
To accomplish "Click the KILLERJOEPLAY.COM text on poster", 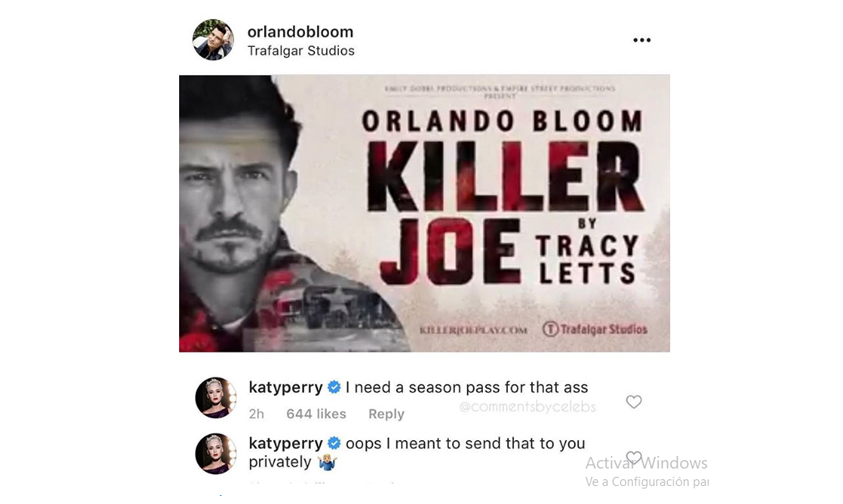I will 473,330.
